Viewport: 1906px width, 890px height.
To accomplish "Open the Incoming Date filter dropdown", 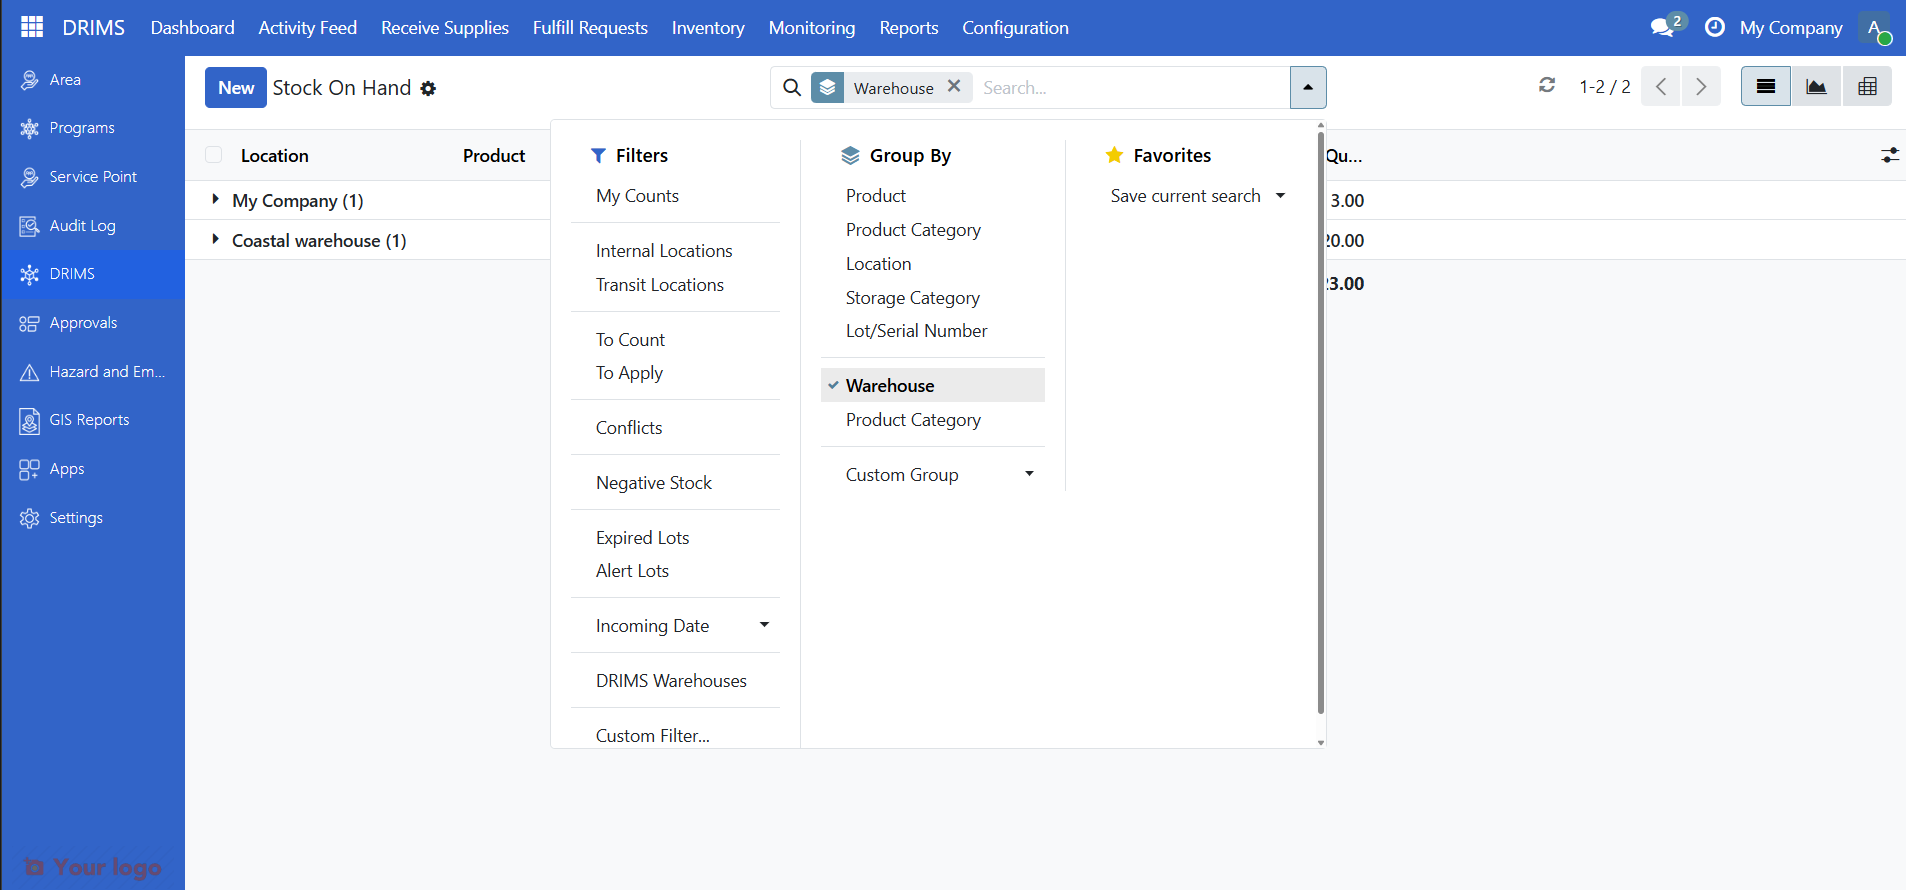I will click(x=675, y=626).
